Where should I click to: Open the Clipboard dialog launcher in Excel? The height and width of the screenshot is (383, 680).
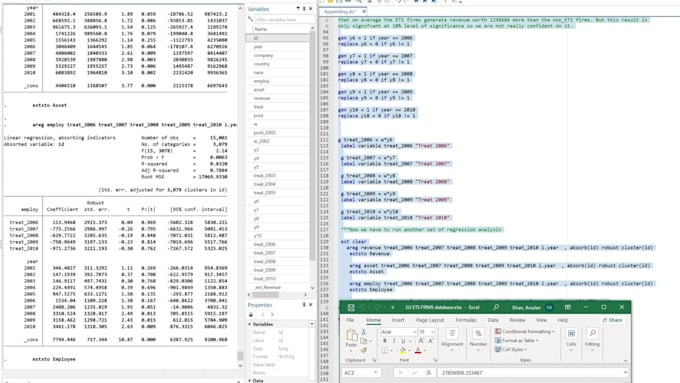[374, 360]
